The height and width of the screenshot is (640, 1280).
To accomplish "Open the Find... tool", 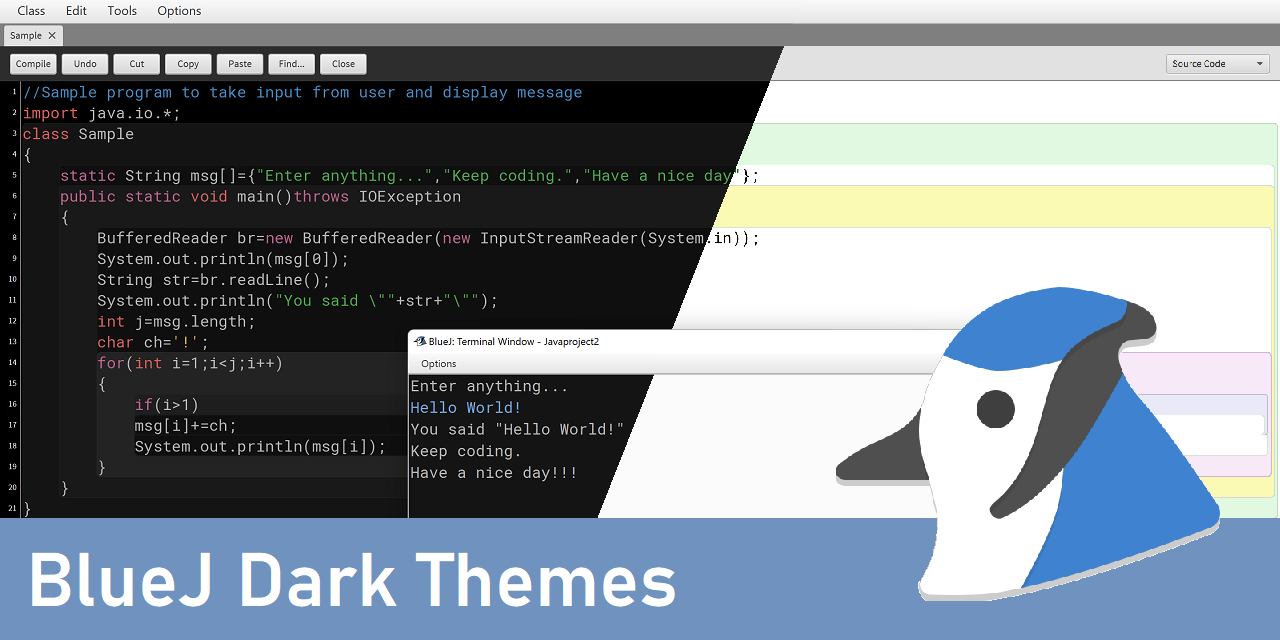I will 292,64.
